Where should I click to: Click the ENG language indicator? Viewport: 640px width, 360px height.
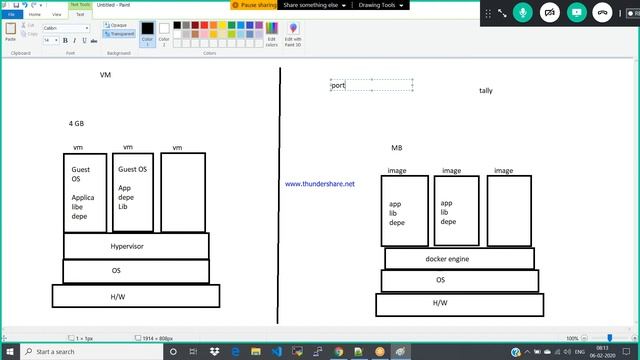coord(580,351)
